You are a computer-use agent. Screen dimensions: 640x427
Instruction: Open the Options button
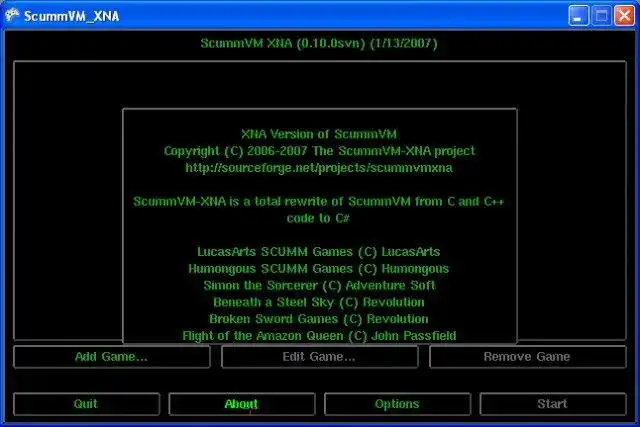(397, 404)
